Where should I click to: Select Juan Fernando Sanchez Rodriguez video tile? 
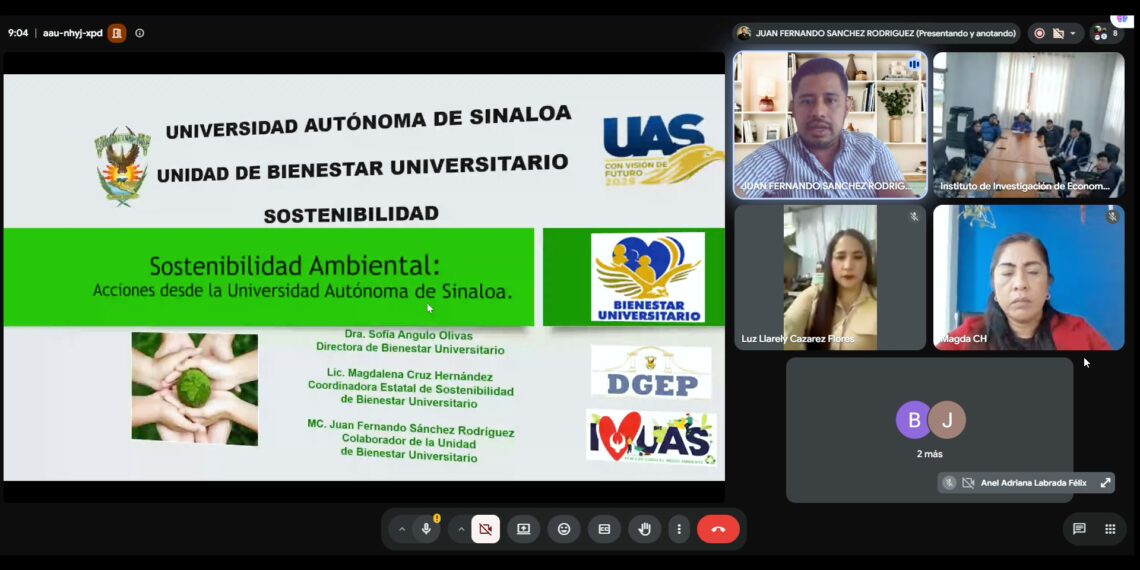(x=830, y=125)
